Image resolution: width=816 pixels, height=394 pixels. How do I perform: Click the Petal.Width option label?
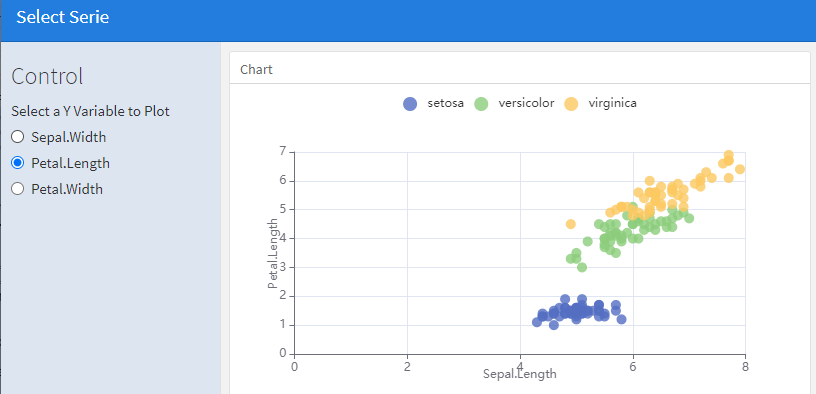[67, 189]
